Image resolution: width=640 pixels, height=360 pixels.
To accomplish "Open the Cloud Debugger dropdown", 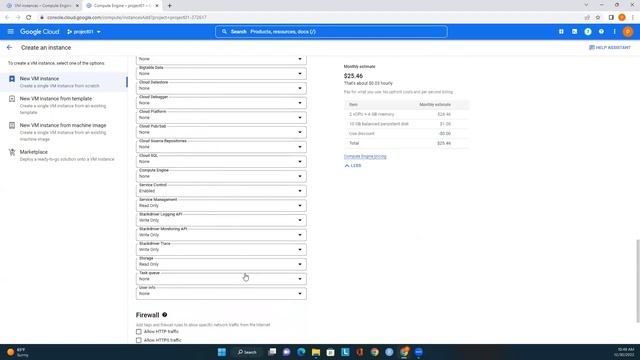I will (x=221, y=103).
